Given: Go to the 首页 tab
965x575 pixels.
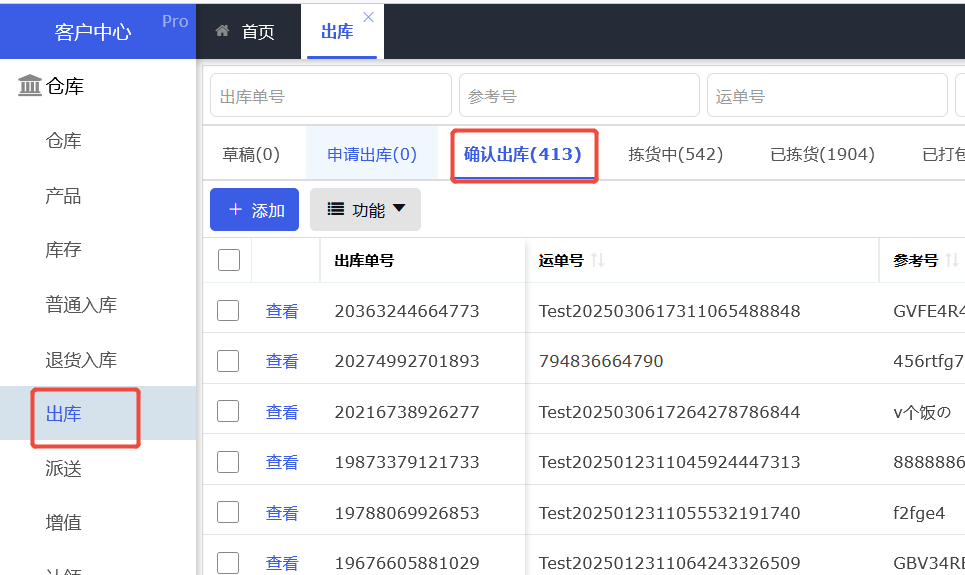Looking at the screenshot, I should point(249,31).
